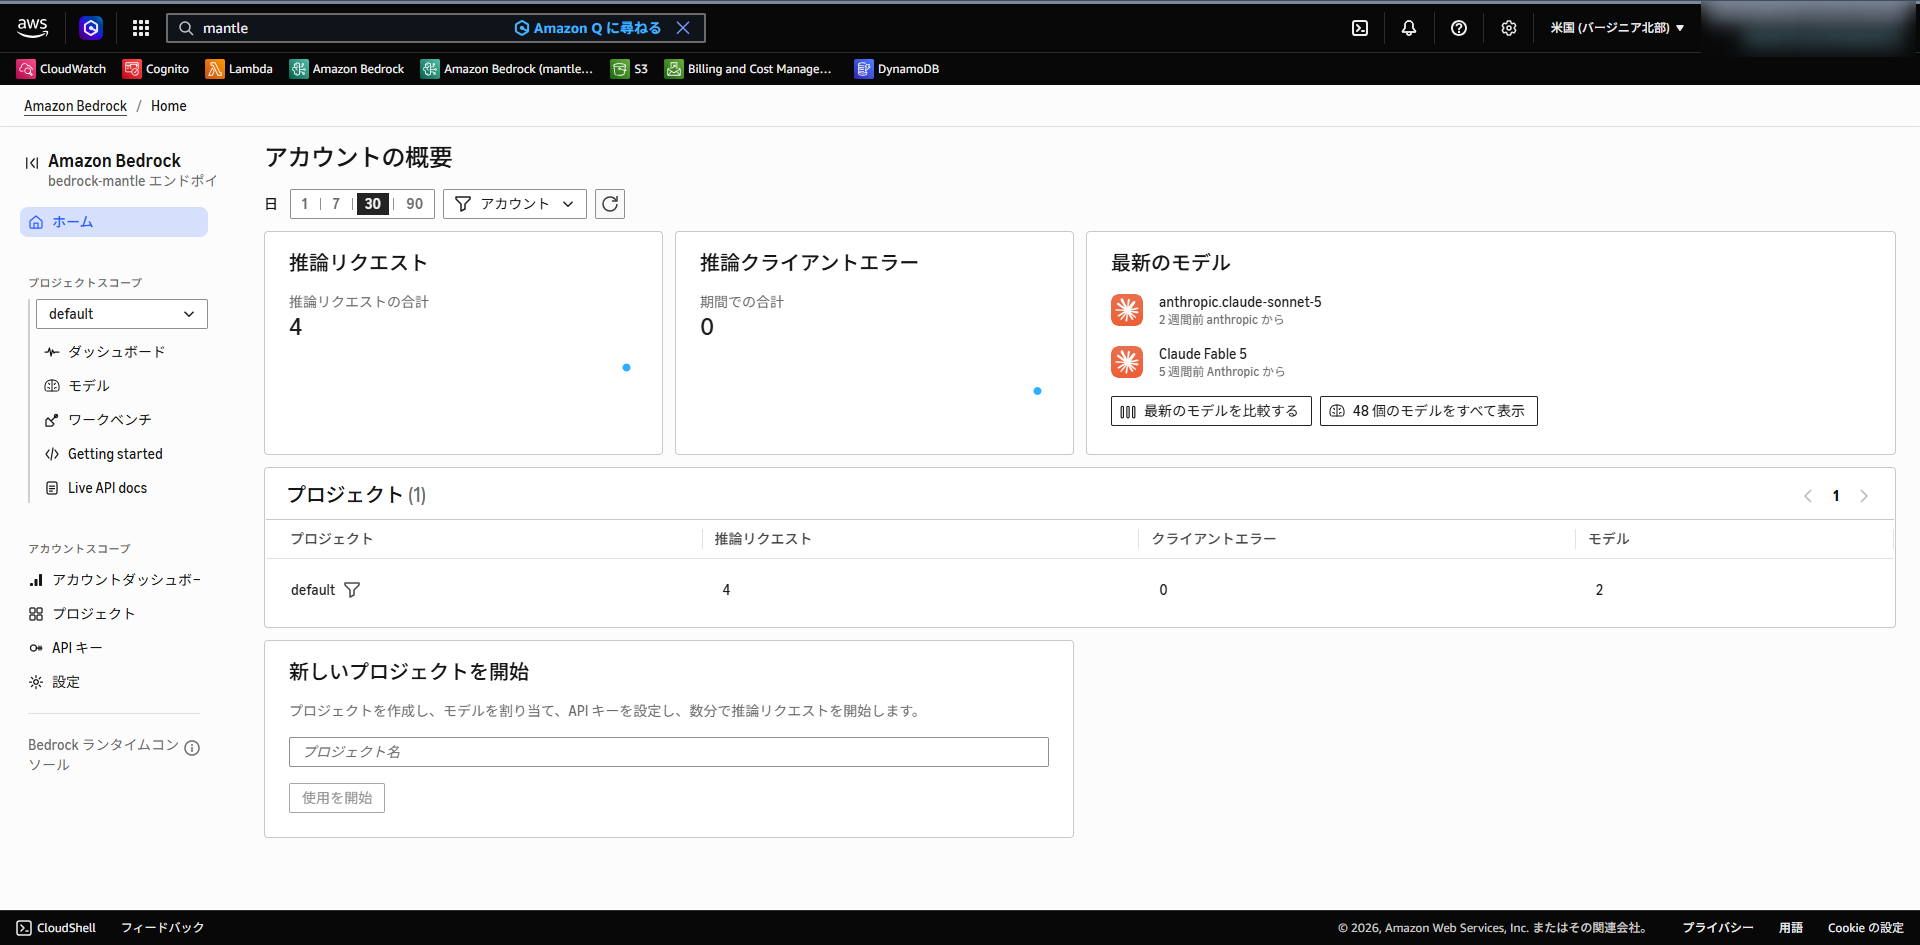Open anthropic.claude-sonnet-5 model entry
This screenshot has width=1920, height=945.
1240,302
